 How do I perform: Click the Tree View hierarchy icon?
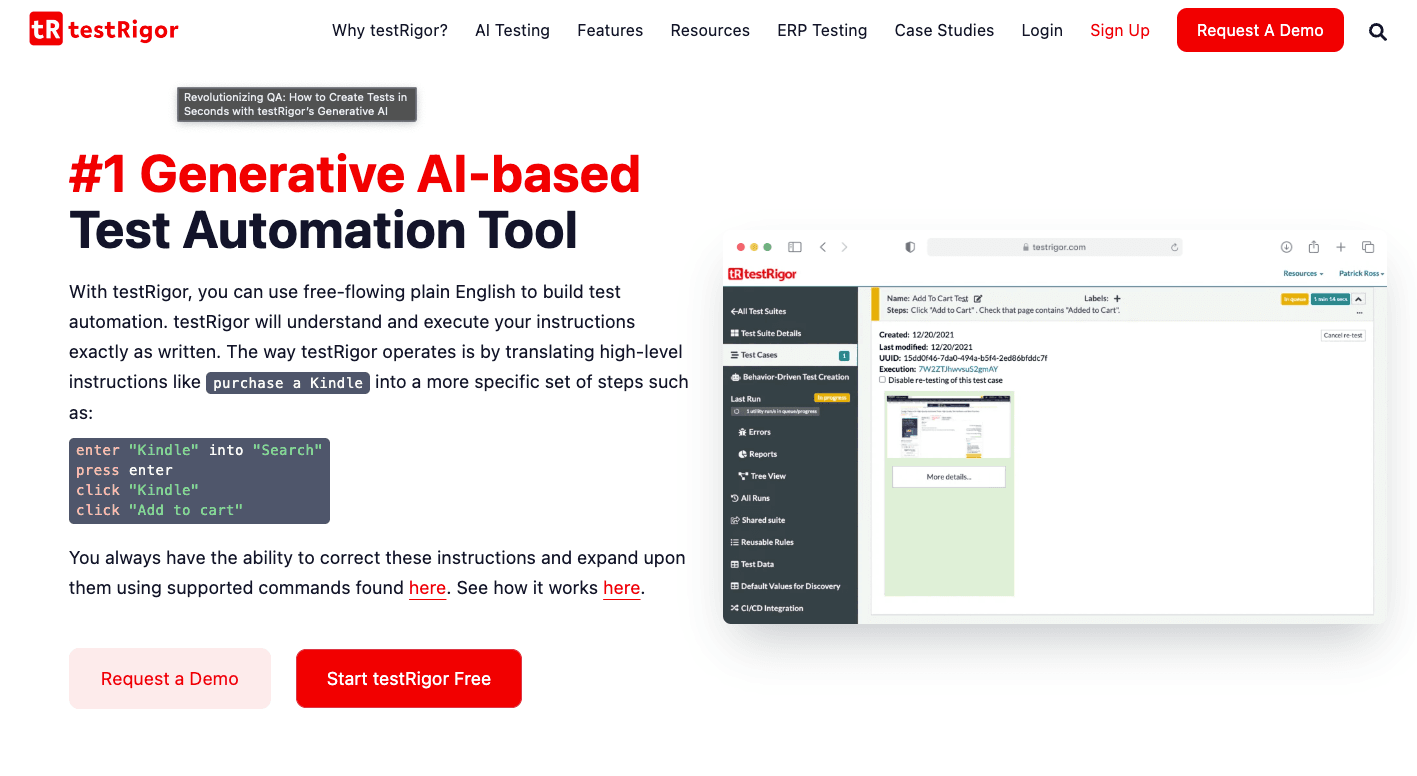tap(743, 476)
